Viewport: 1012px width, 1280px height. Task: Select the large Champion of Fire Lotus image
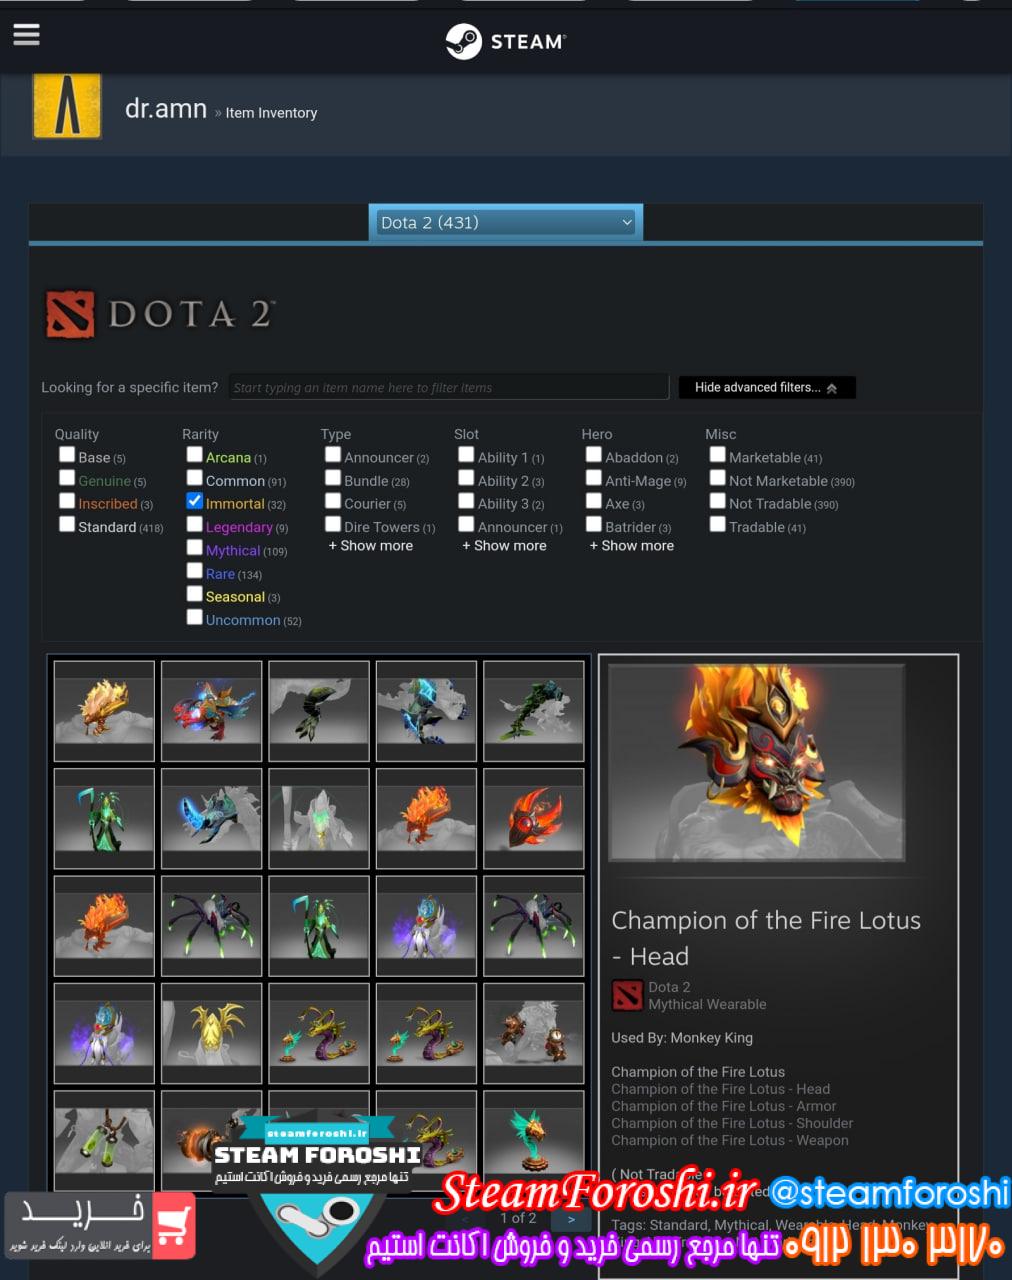(757, 762)
